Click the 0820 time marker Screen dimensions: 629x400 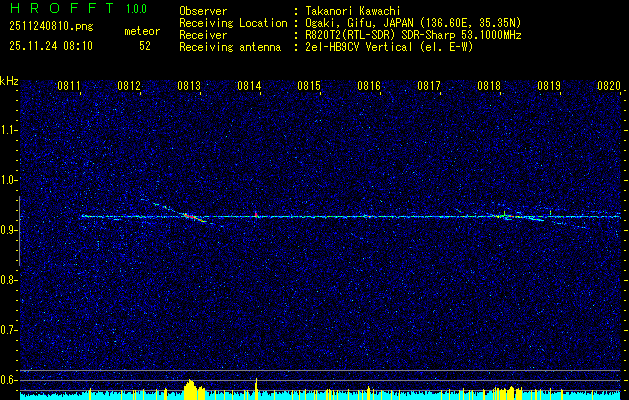tap(609, 85)
